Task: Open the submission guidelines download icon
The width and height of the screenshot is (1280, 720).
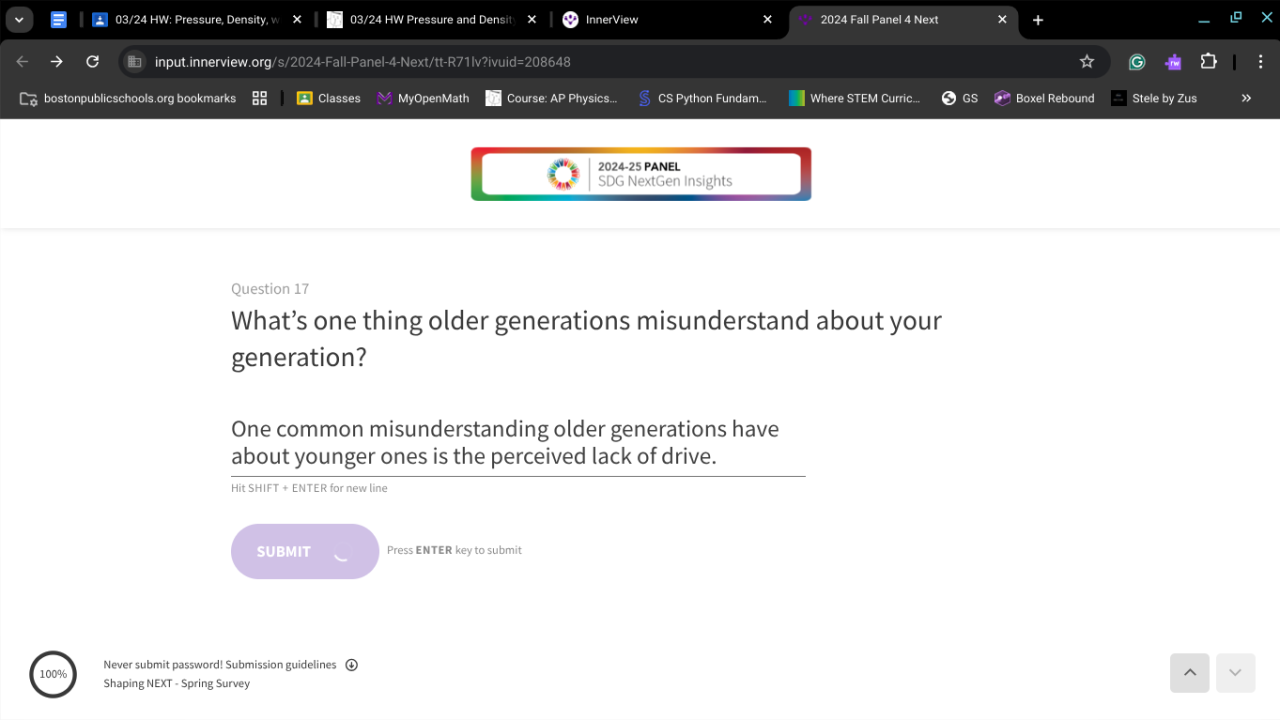Action: coord(352,665)
